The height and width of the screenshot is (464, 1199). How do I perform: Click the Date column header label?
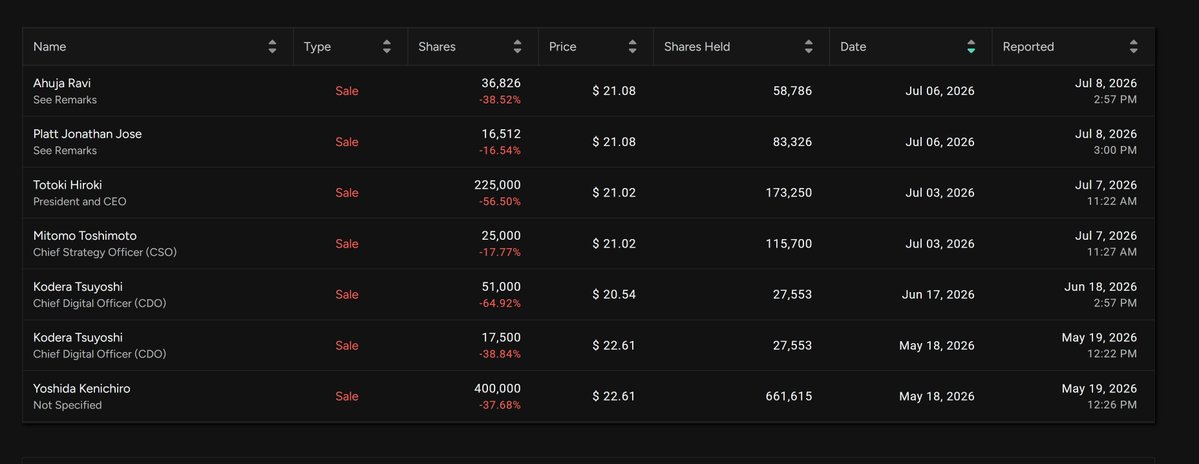[853, 47]
